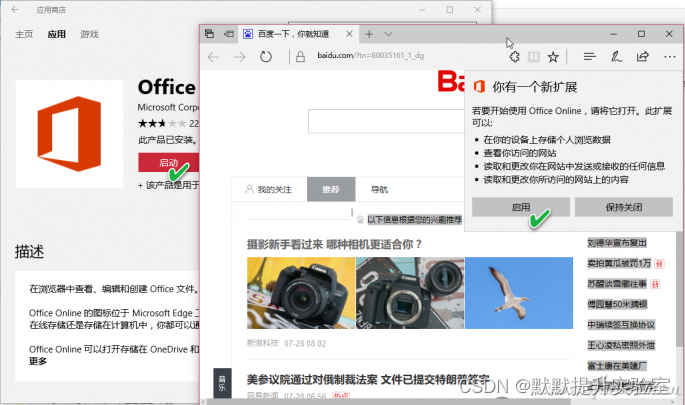This screenshot has width=685, height=405.
Task: Open the Edge Hub lines icon
Action: pyautogui.click(x=590, y=57)
